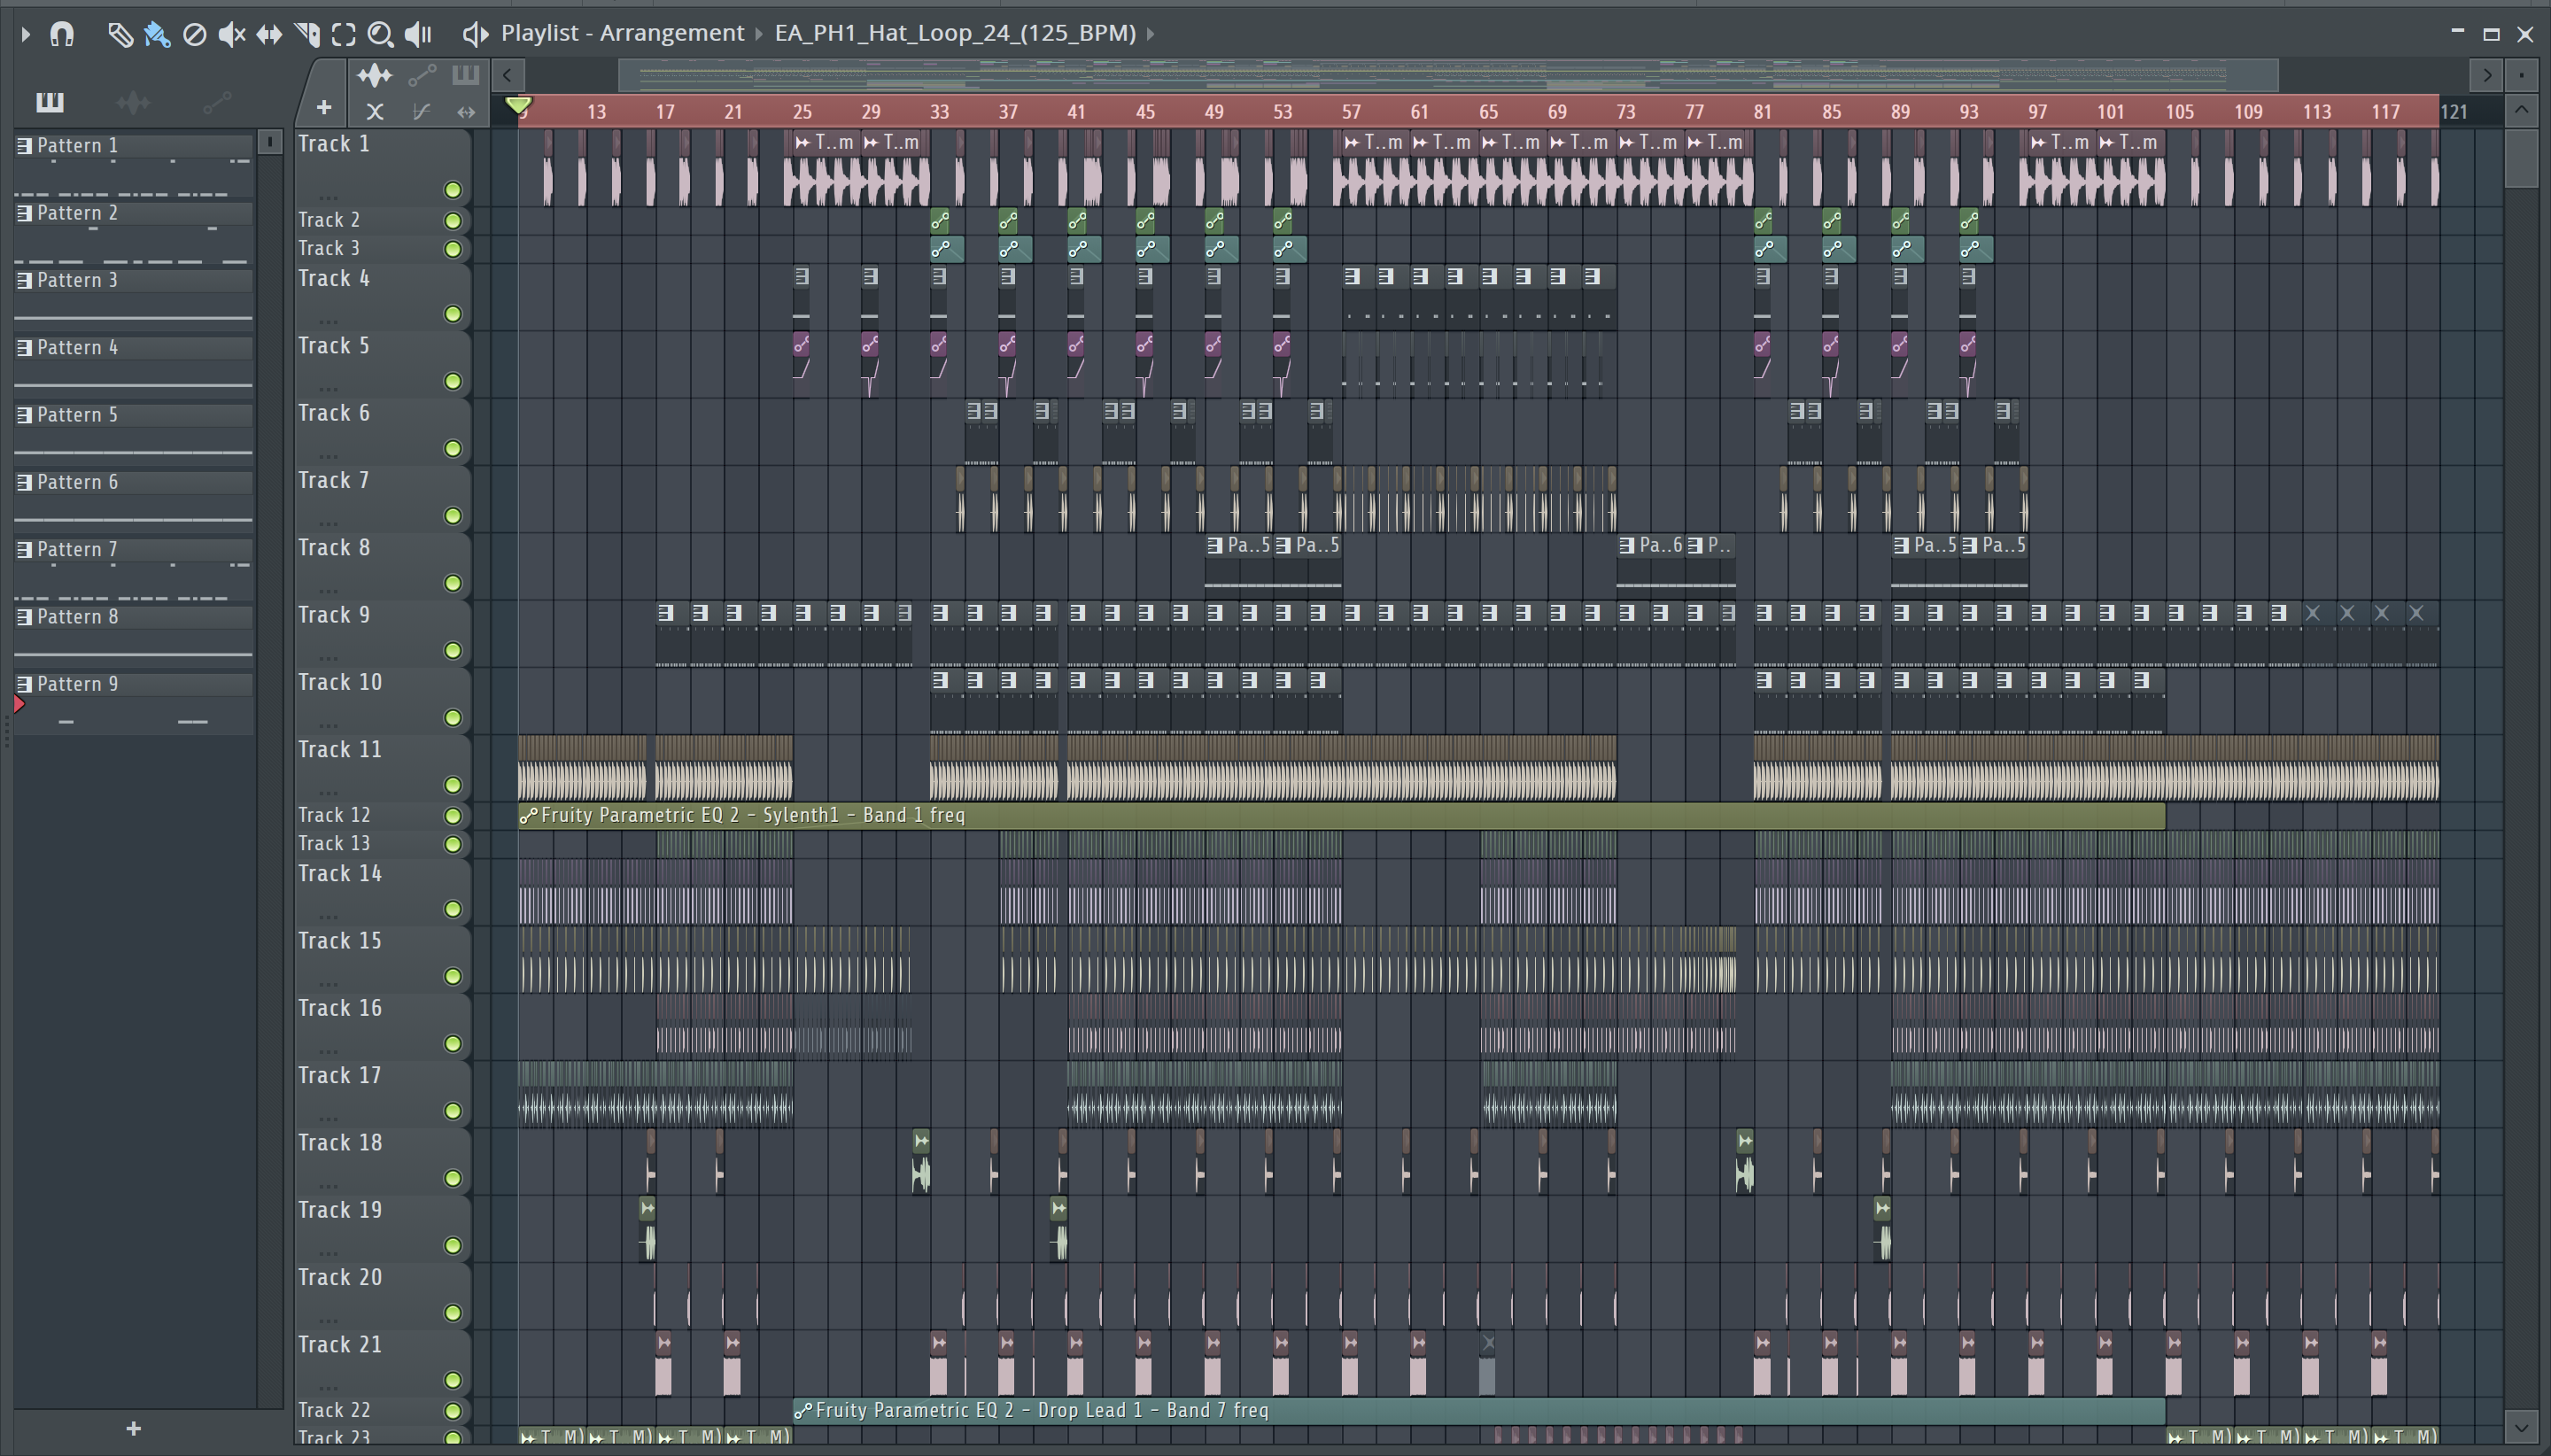Viewport: 2551px width, 1456px height.
Task: Expand Track 8 options via its dots
Action: pos(328,590)
